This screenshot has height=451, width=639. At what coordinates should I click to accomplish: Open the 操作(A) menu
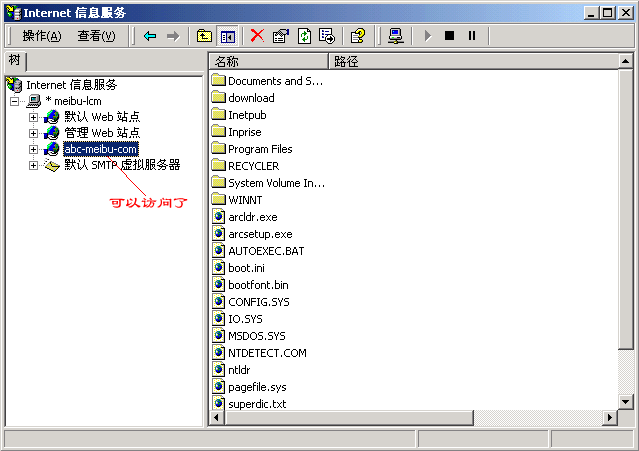41,36
